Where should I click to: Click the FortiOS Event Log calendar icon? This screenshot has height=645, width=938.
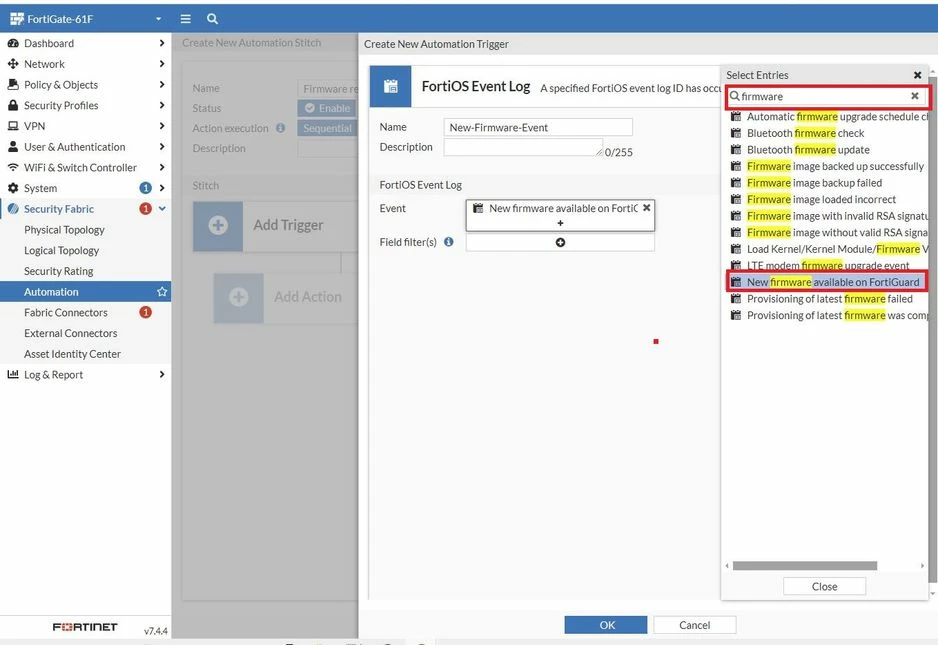(x=391, y=87)
